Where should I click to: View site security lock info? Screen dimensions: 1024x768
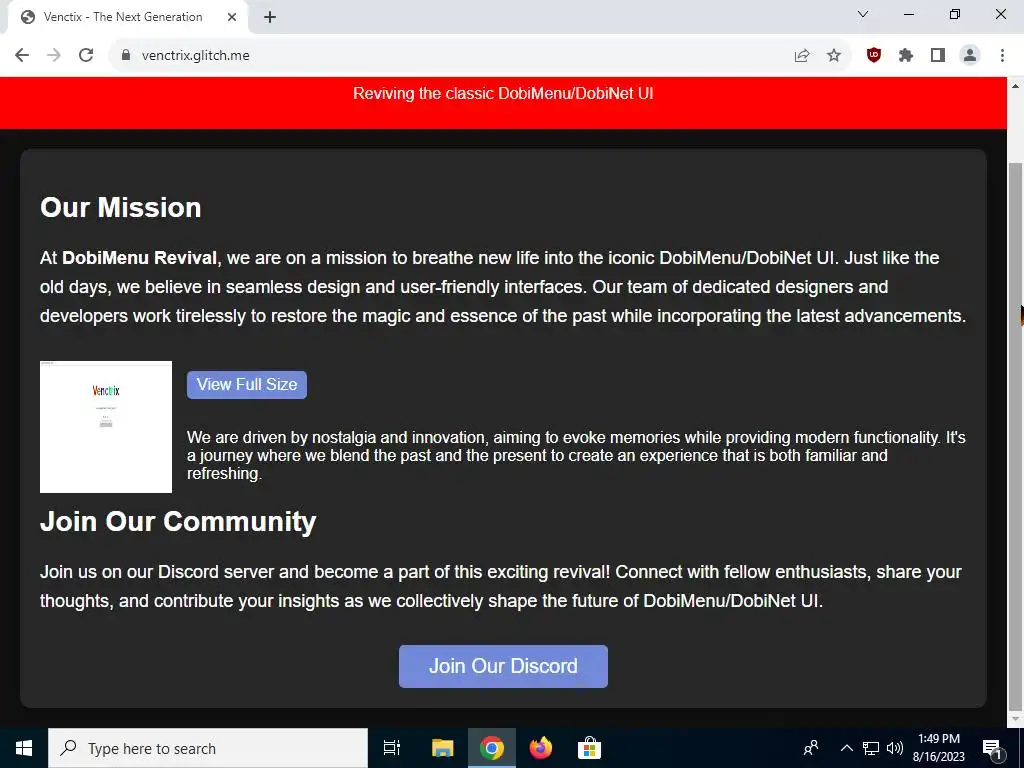tap(126, 56)
